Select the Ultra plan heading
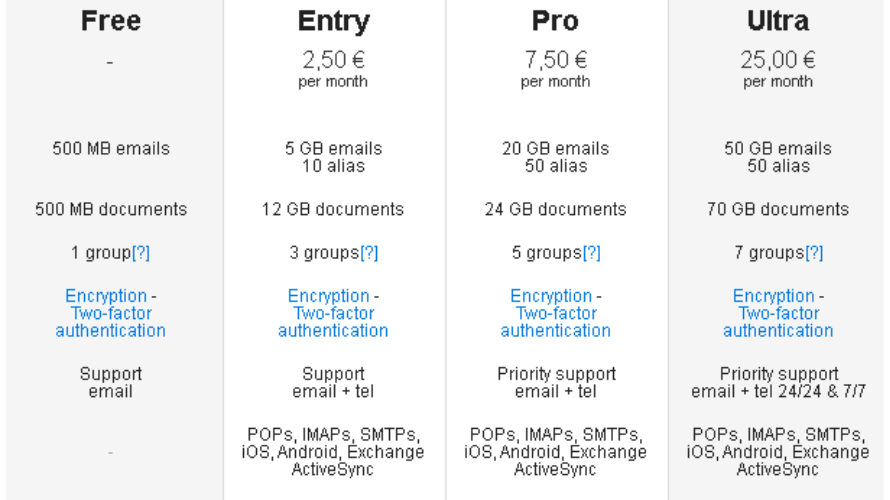The image size is (890, 500). tap(778, 21)
